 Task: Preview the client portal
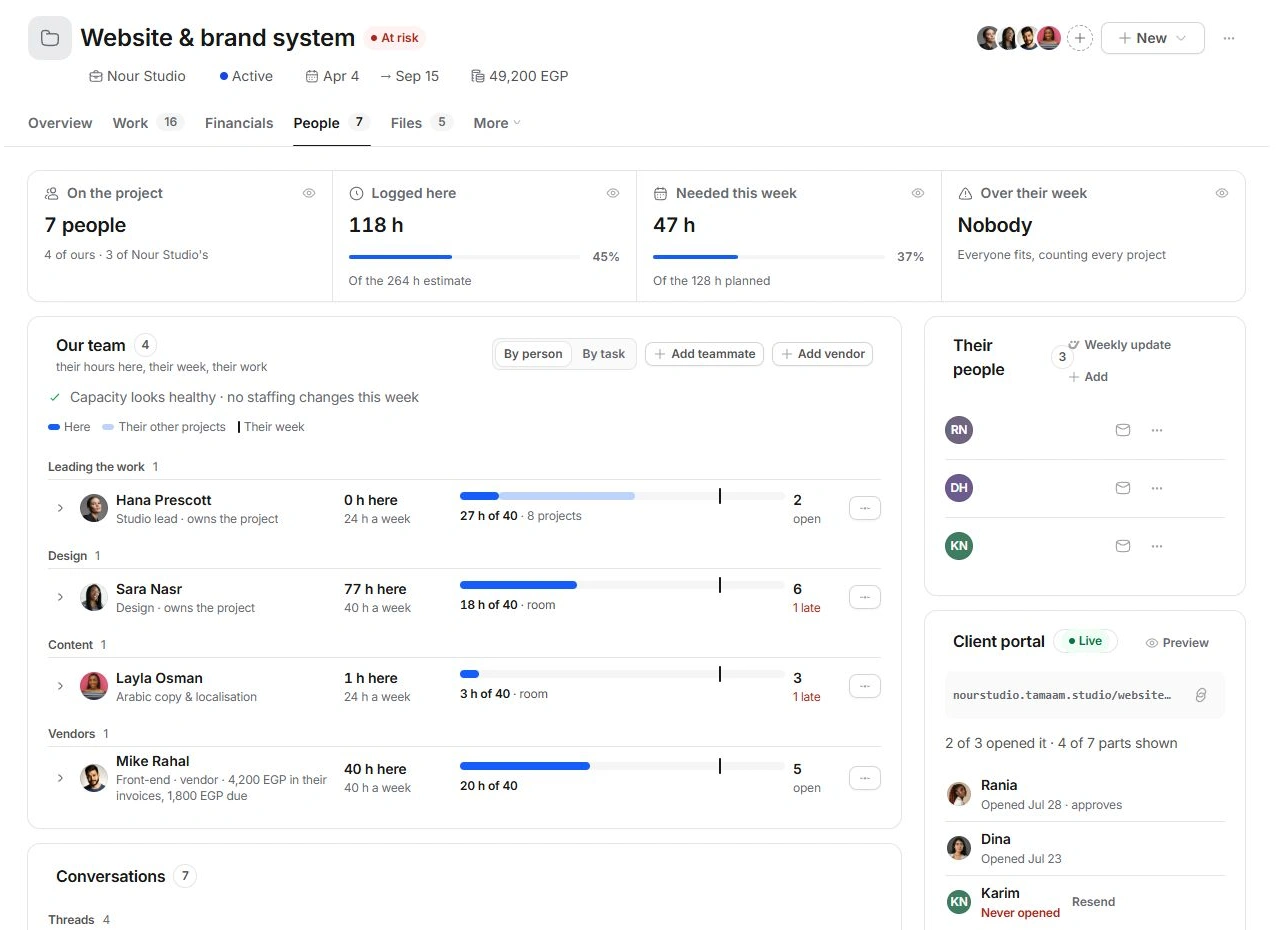point(1177,643)
